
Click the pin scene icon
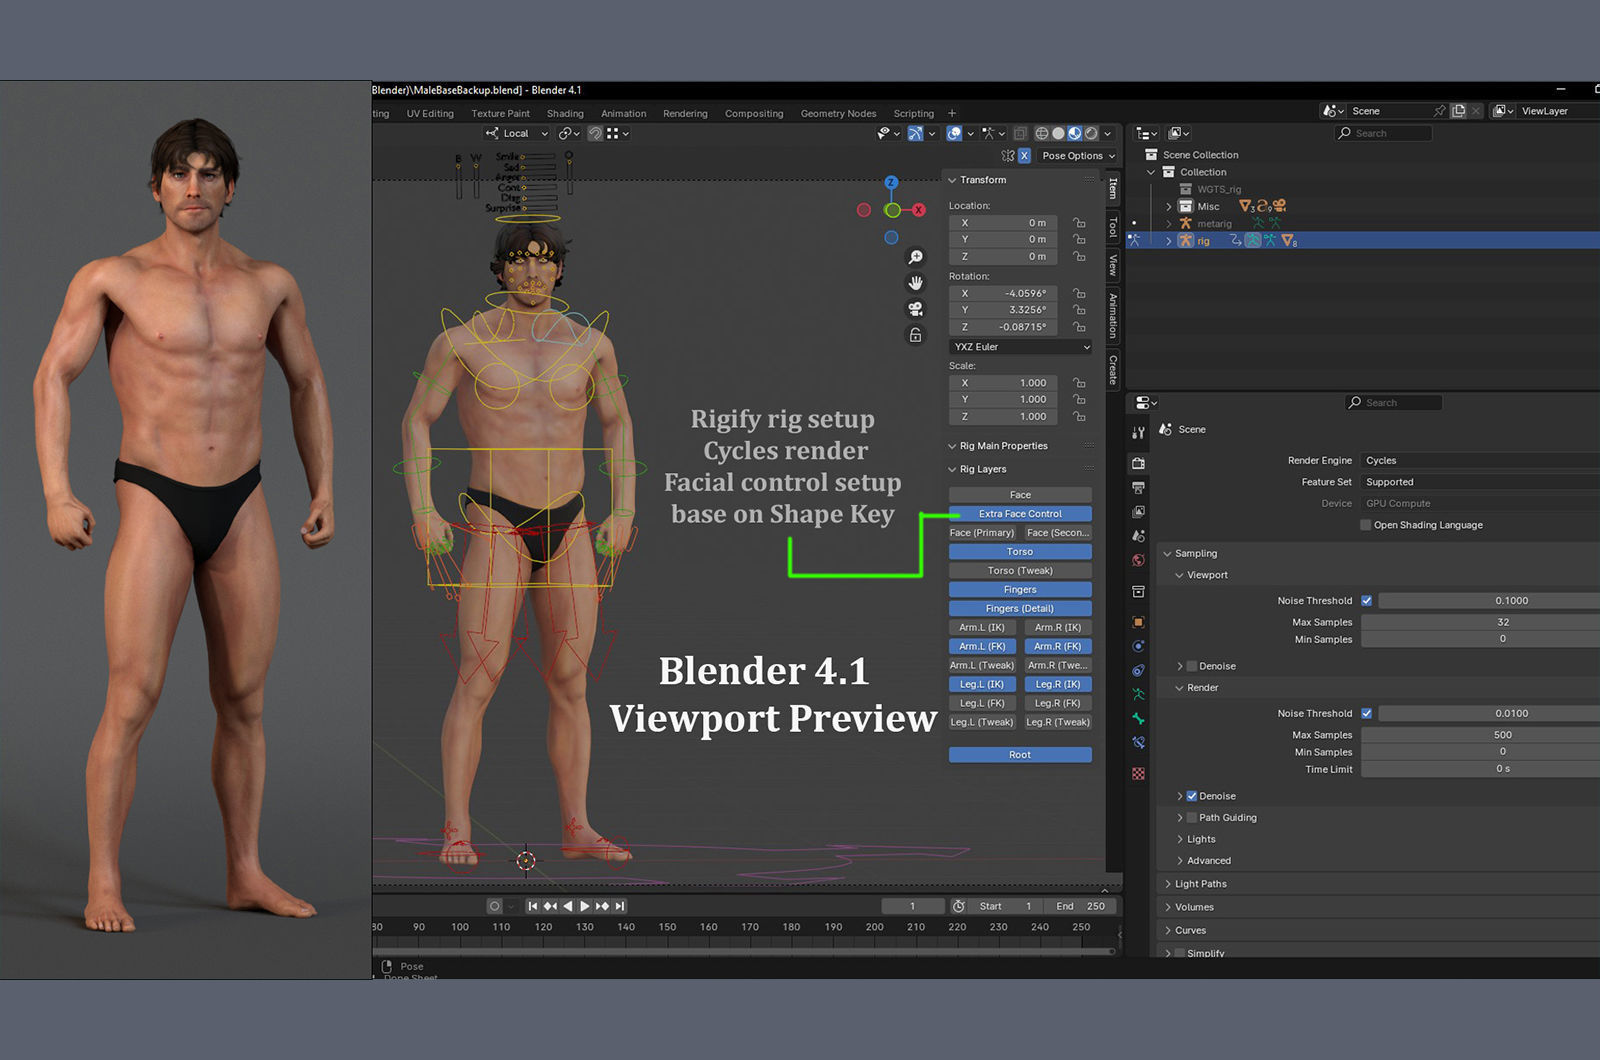pos(1439,111)
